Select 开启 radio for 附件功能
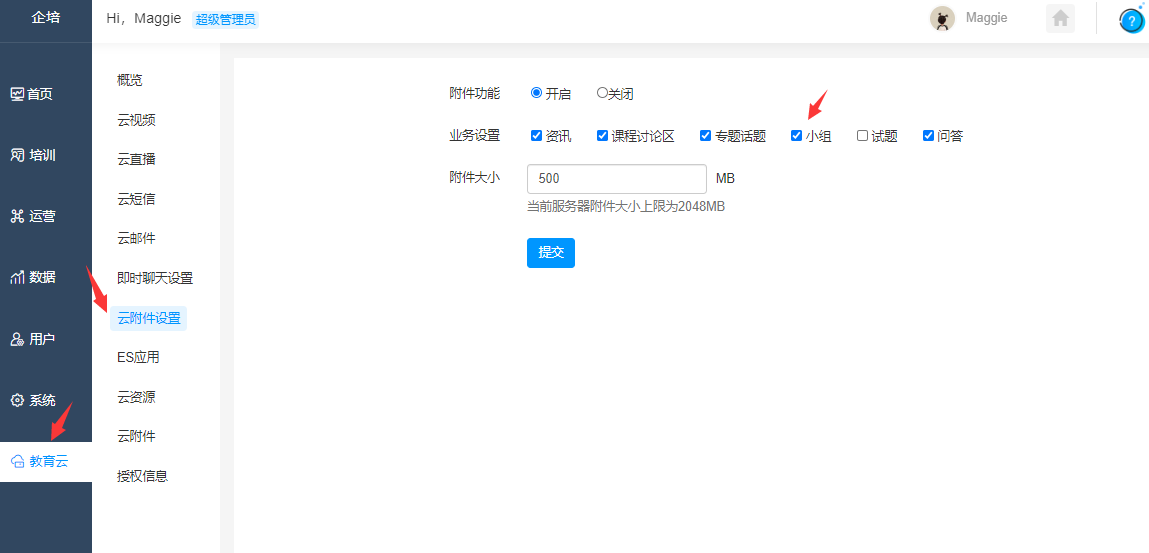 tap(536, 93)
